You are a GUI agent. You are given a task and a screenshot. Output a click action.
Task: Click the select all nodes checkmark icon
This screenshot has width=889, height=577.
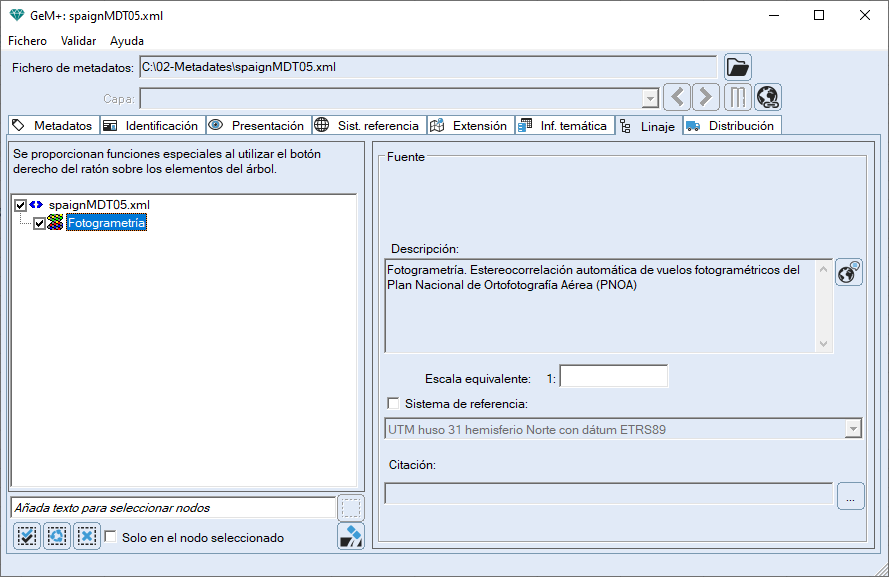pos(27,537)
